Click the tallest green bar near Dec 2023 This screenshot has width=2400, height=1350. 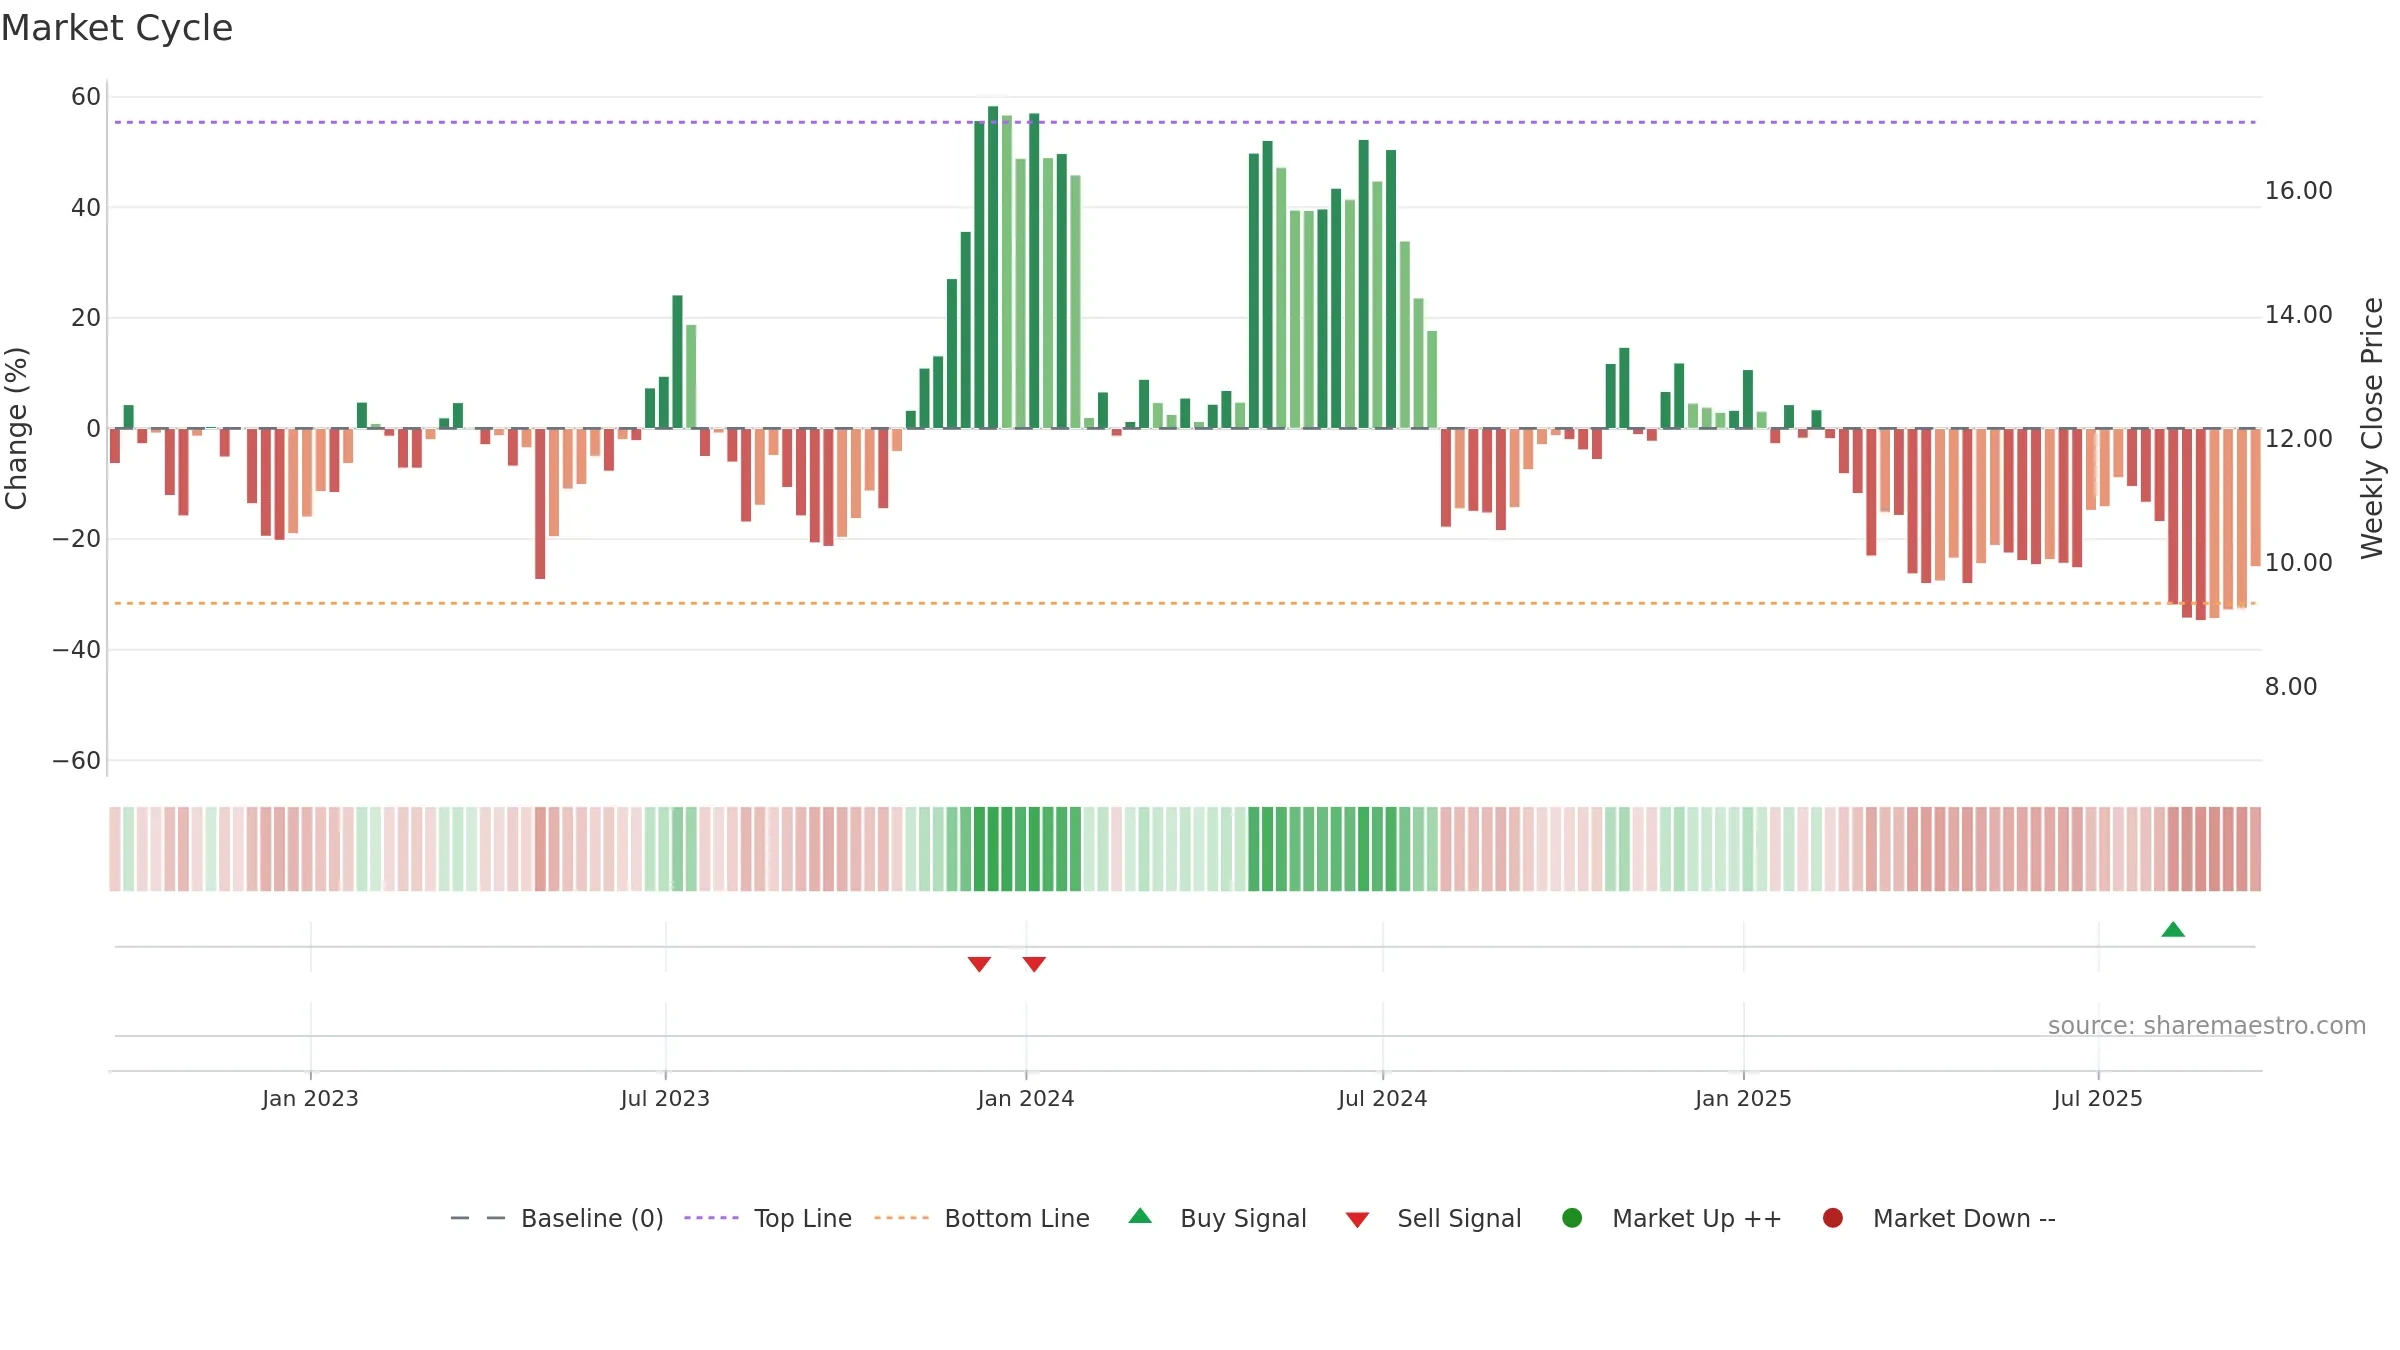click(993, 267)
